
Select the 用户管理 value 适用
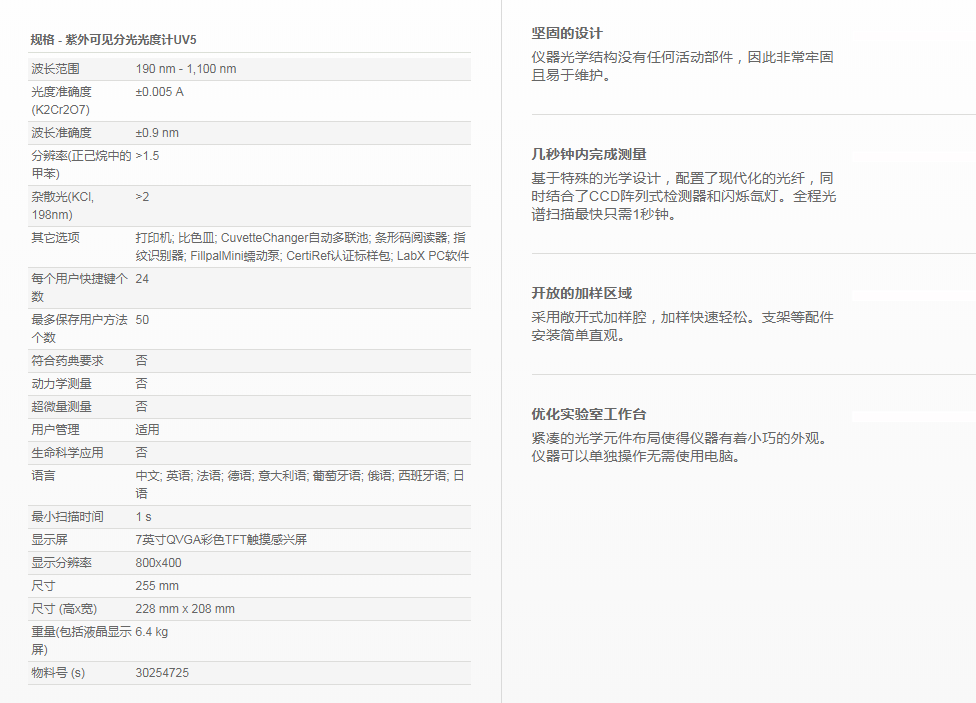(x=147, y=430)
